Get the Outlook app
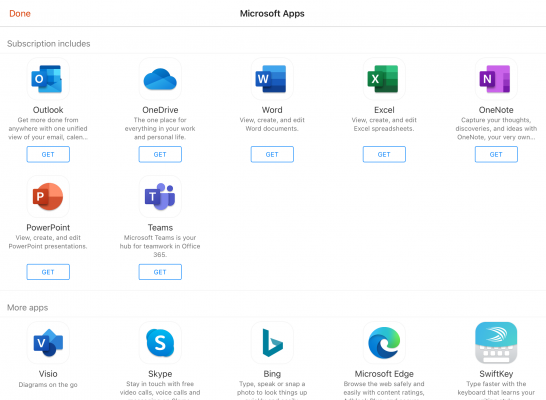This screenshot has height=400, width=546. click(48, 154)
